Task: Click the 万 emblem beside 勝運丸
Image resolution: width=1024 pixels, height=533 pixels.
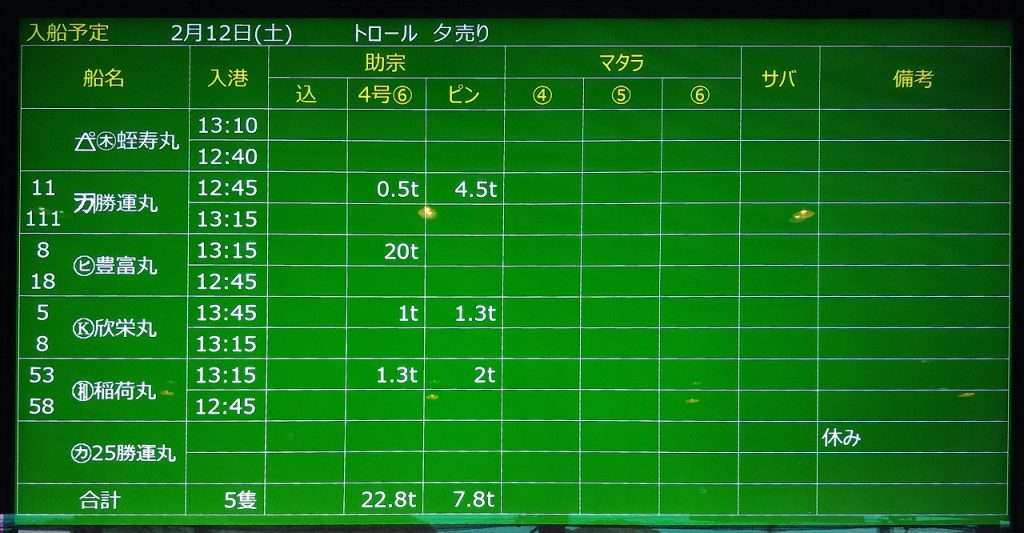Action: coord(85,203)
